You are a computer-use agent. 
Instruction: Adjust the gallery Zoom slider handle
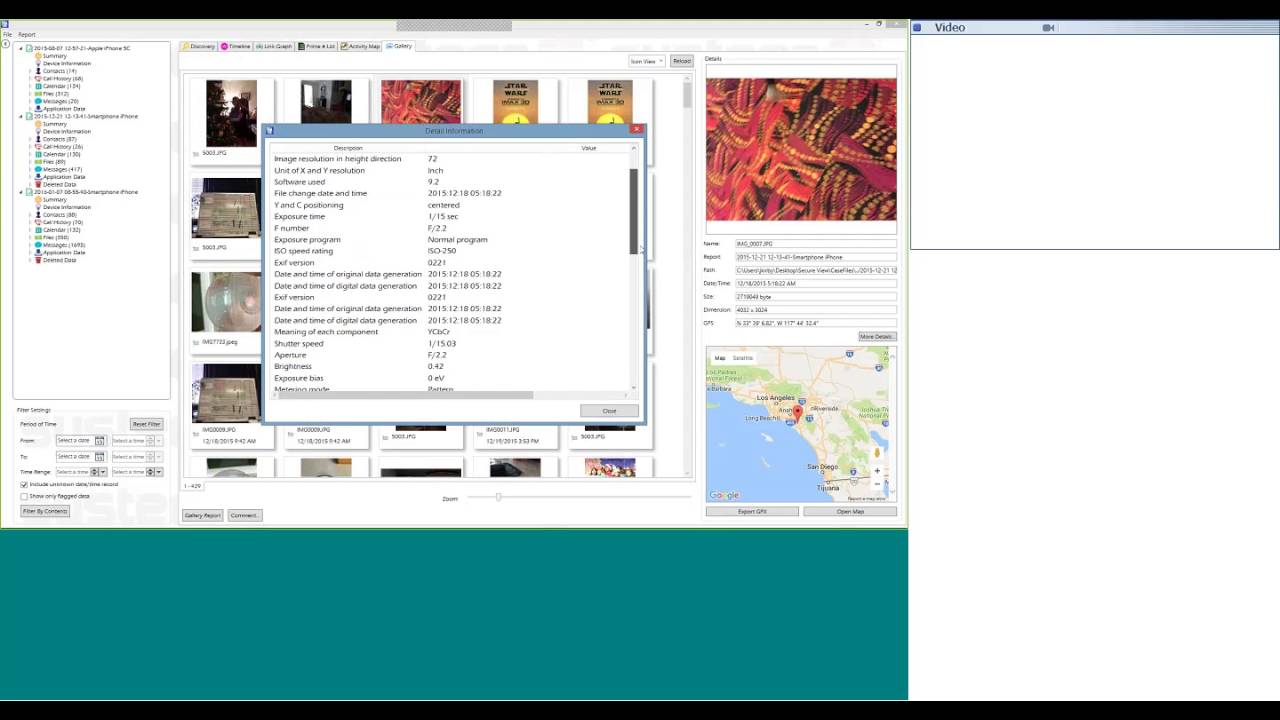tap(498, 497)
